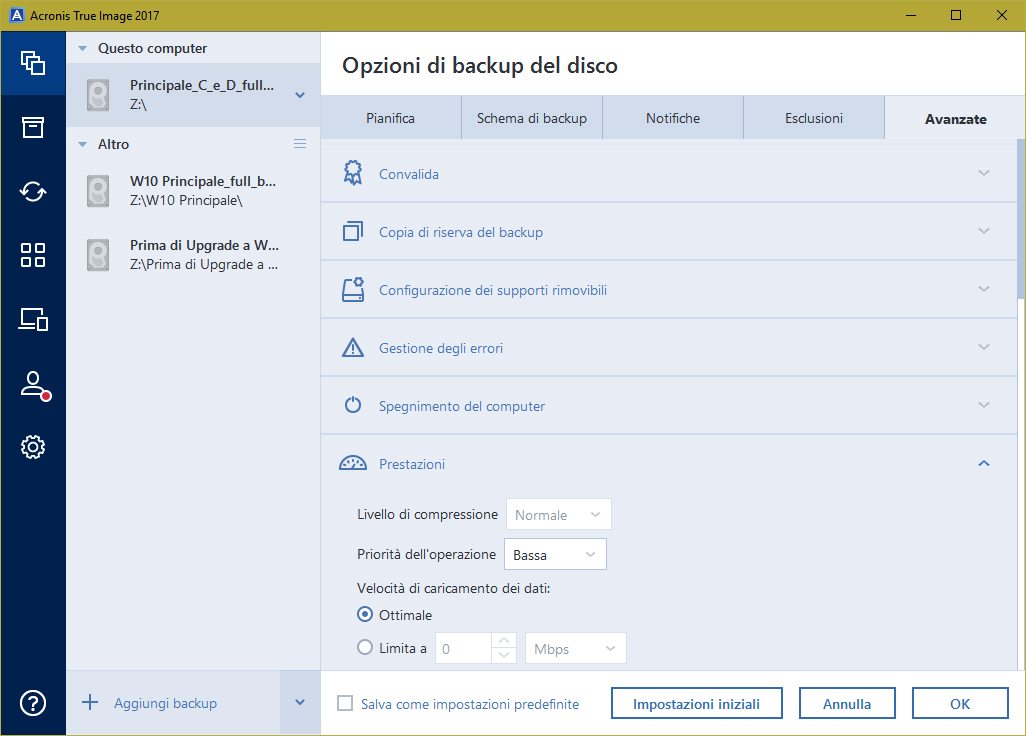Open the Account icon in sidebar
The image size is (1026, 736).
(33, 384)
